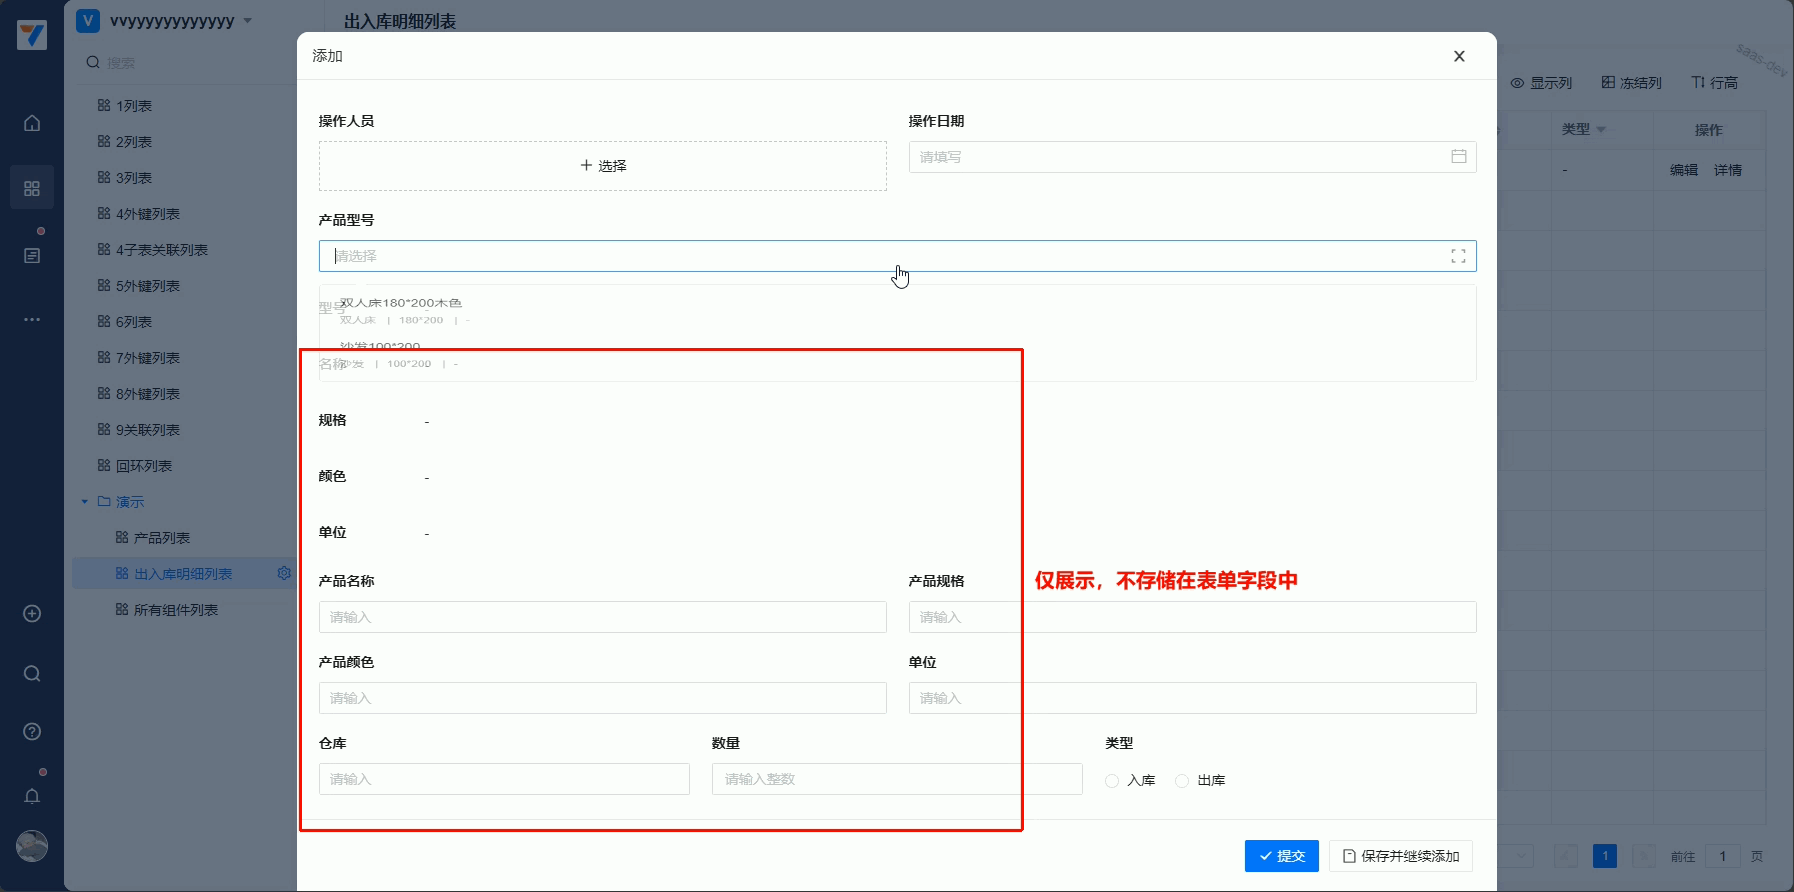Click the 提交 submit button

point(1281,856)
